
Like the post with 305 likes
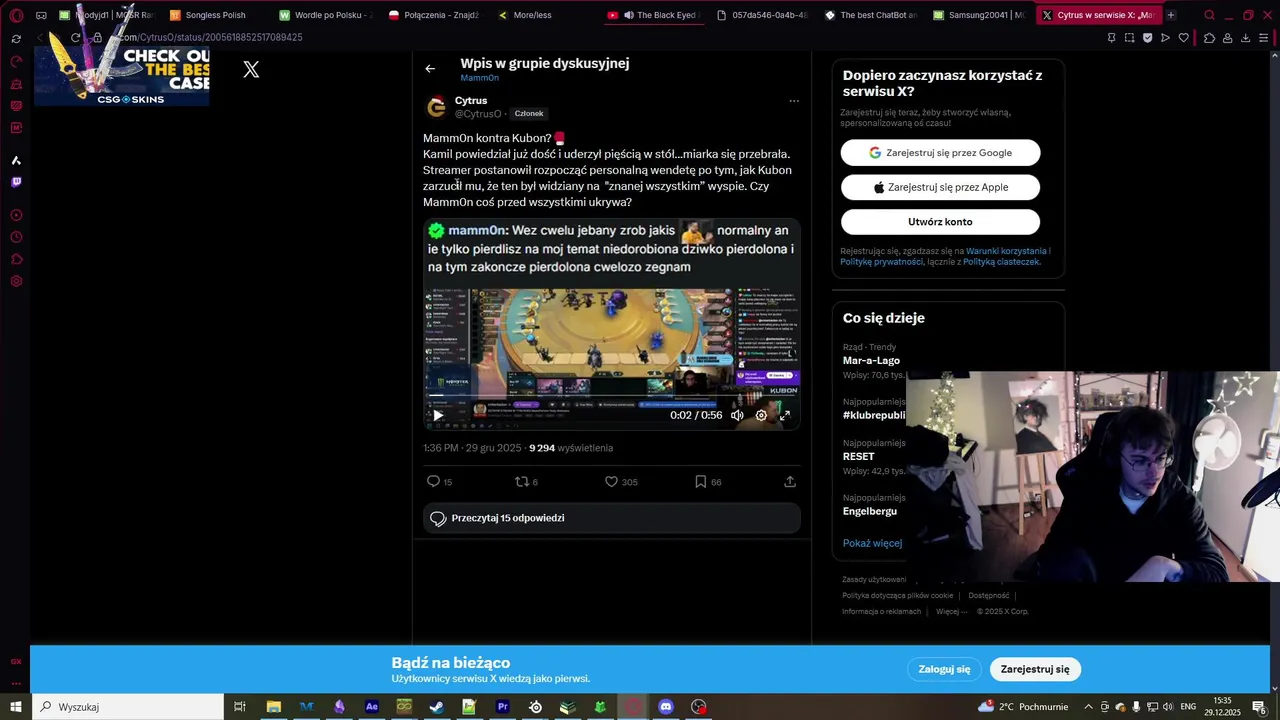pos(611,481)
